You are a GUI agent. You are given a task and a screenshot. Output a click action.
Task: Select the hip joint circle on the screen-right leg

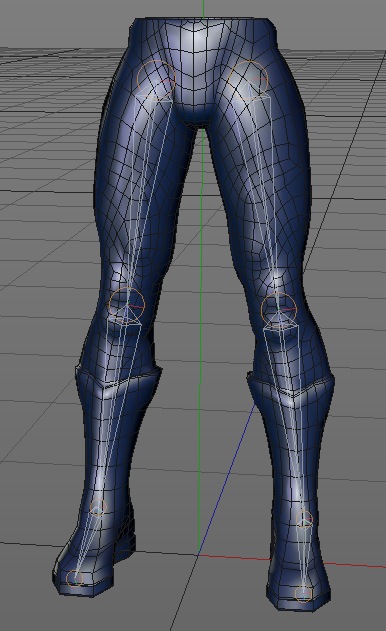(248, 80)
